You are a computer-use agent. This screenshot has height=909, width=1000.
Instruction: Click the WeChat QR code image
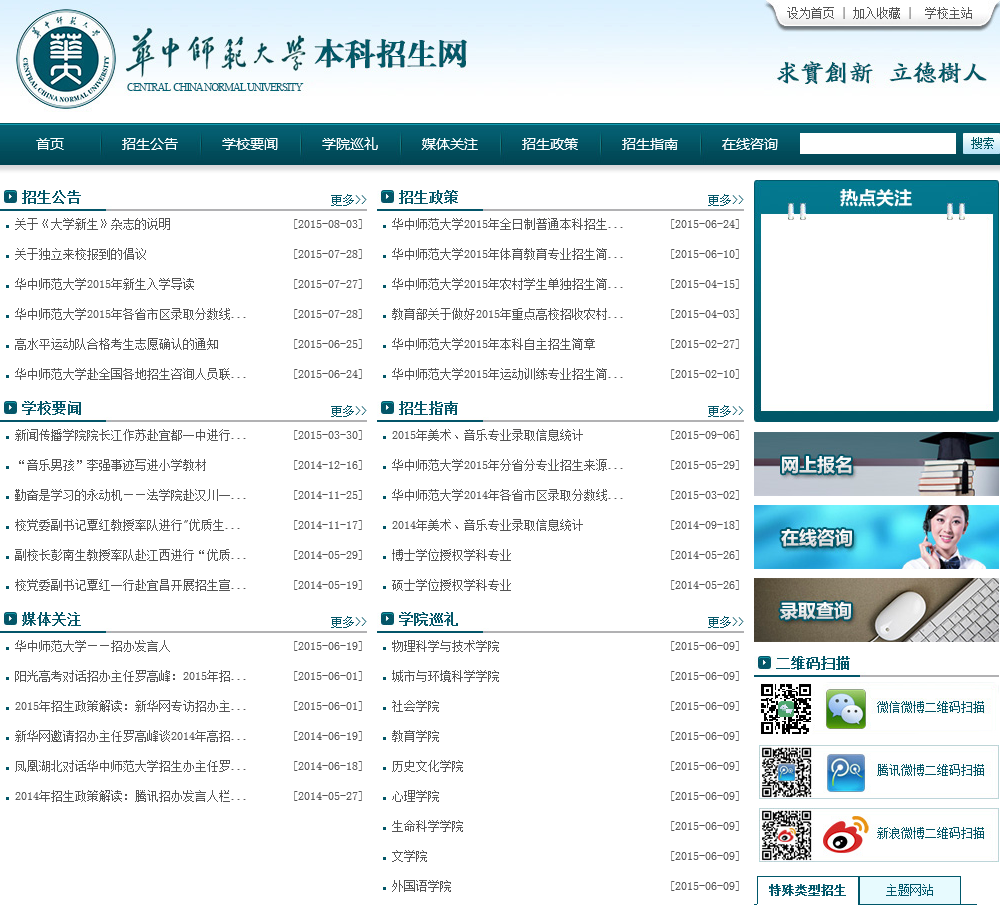[x=786, y=709]
